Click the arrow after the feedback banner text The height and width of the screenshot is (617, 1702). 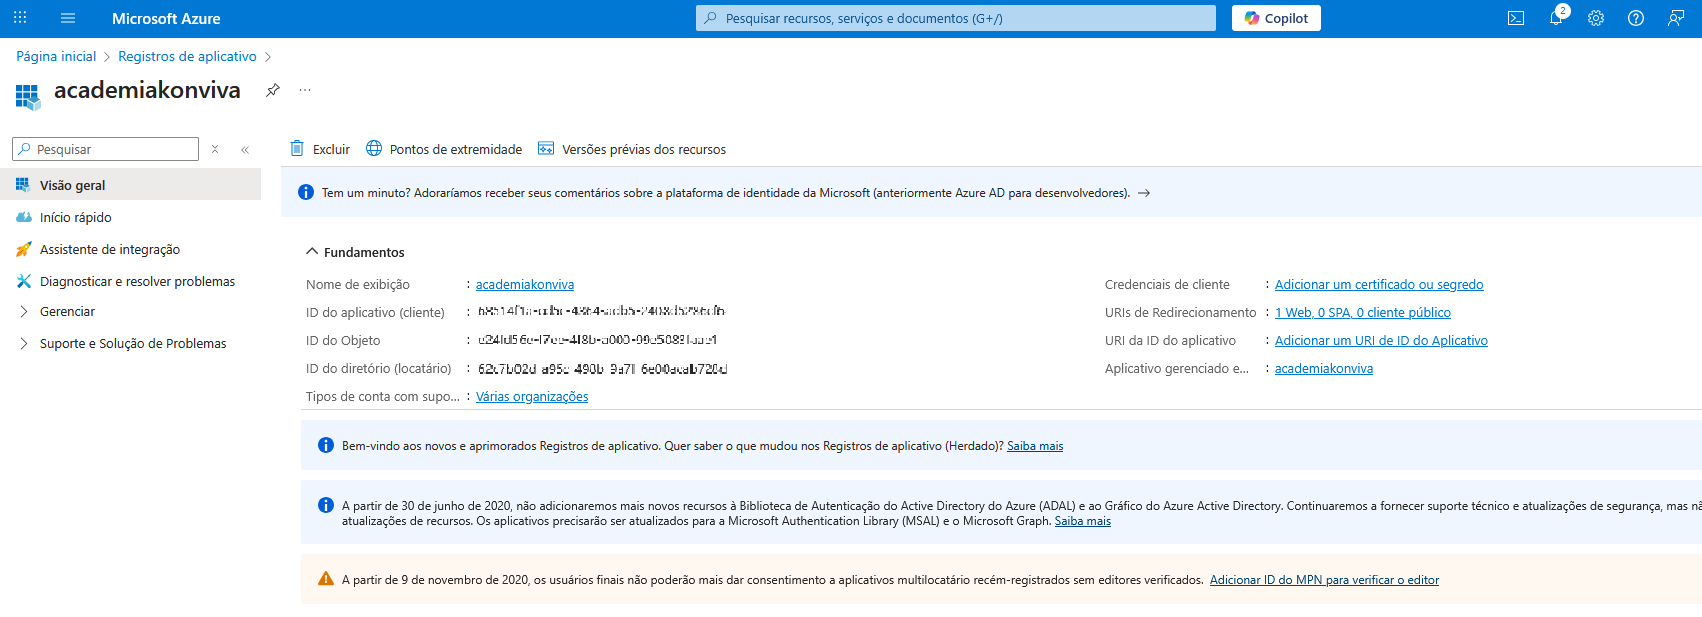pos(1144,193)
